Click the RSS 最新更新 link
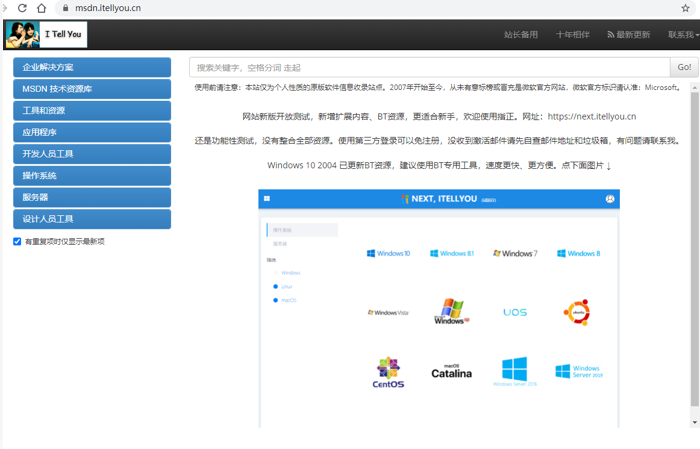 (628, 35)
